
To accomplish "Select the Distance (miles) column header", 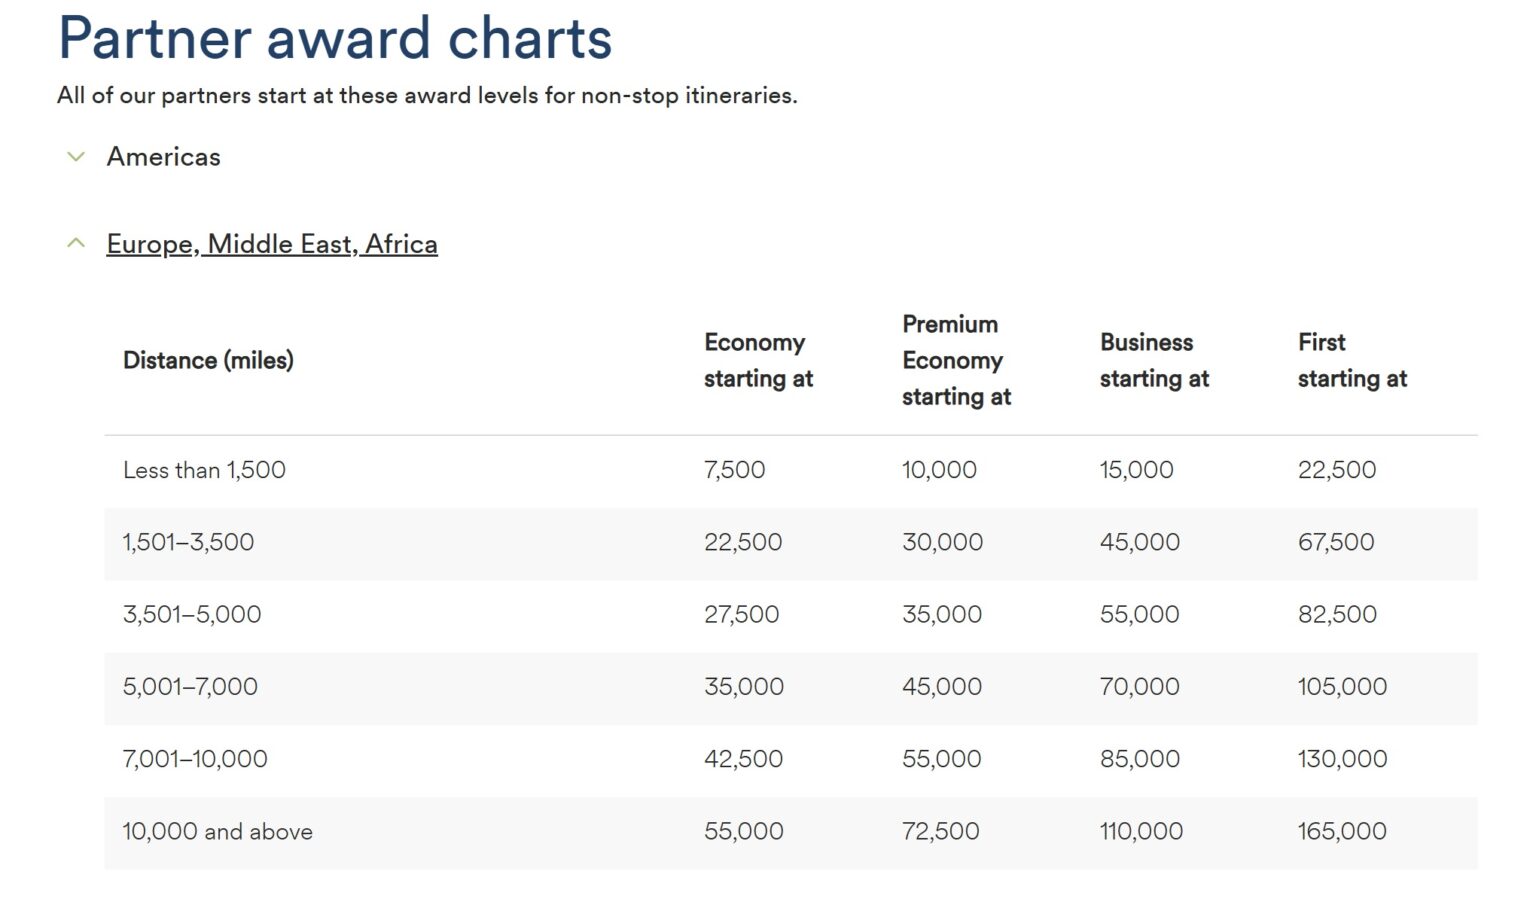I will (208, 360).
